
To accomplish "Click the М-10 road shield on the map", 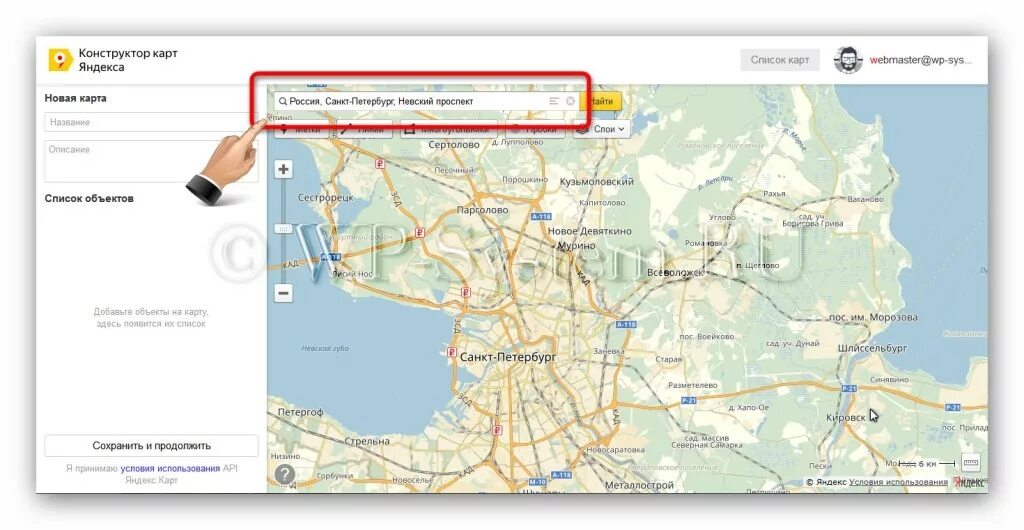I will (537, 482).
